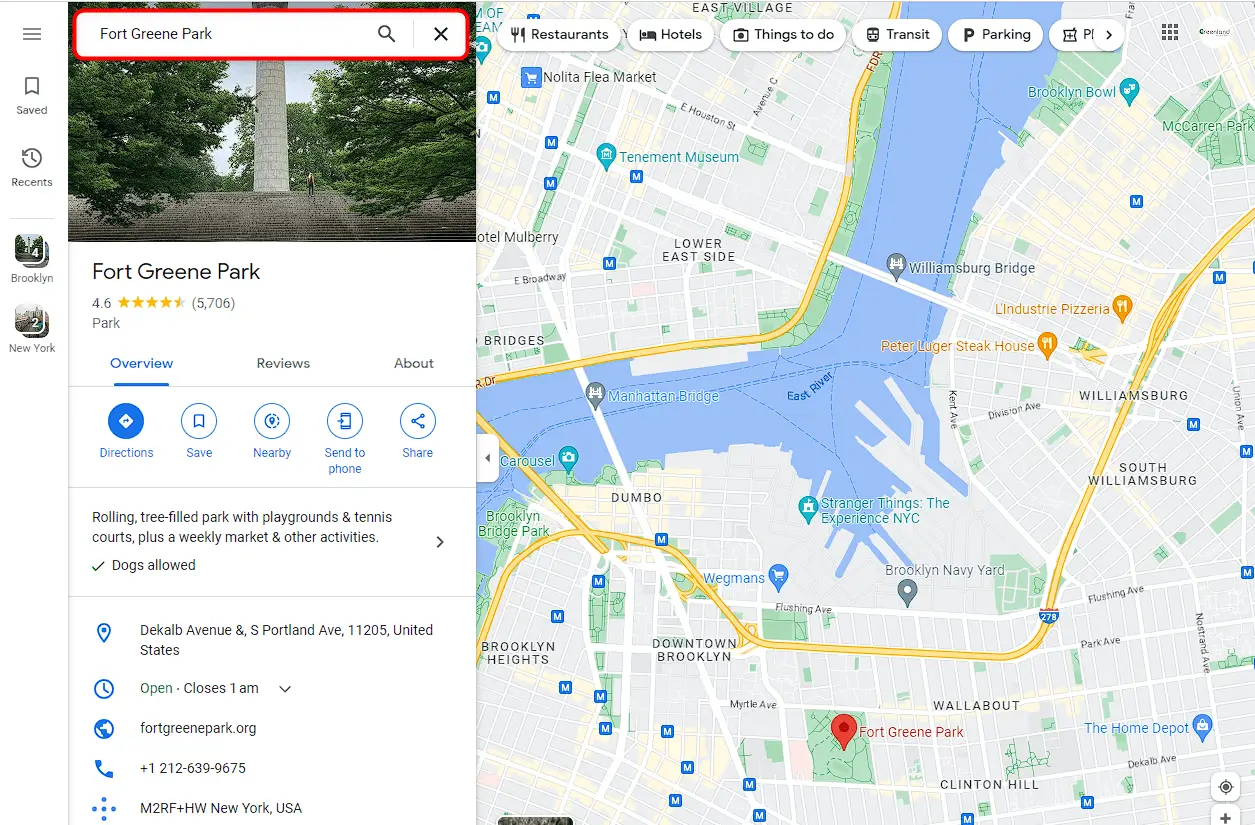Open the Fort Greene Park header photo
This screenshot has width=1255, height=825.
pos(272,150)
